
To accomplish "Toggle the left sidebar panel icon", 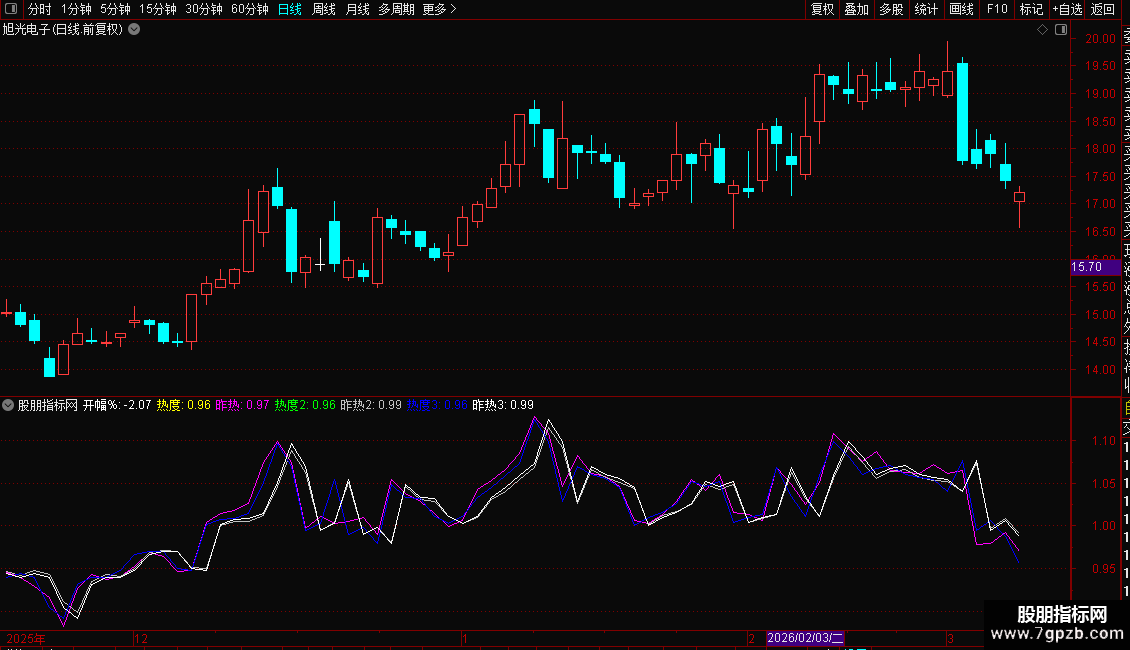I will (x=11, y=9).
